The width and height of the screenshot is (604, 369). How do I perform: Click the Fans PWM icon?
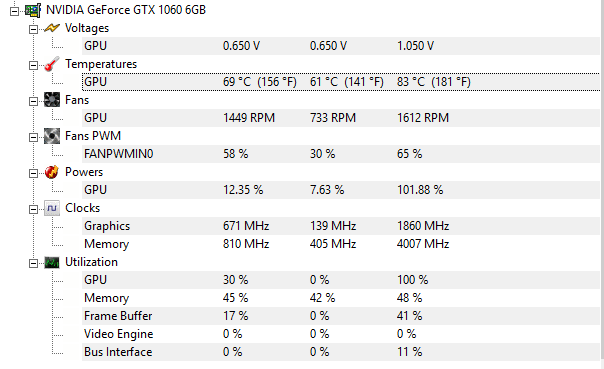[52, 136]
